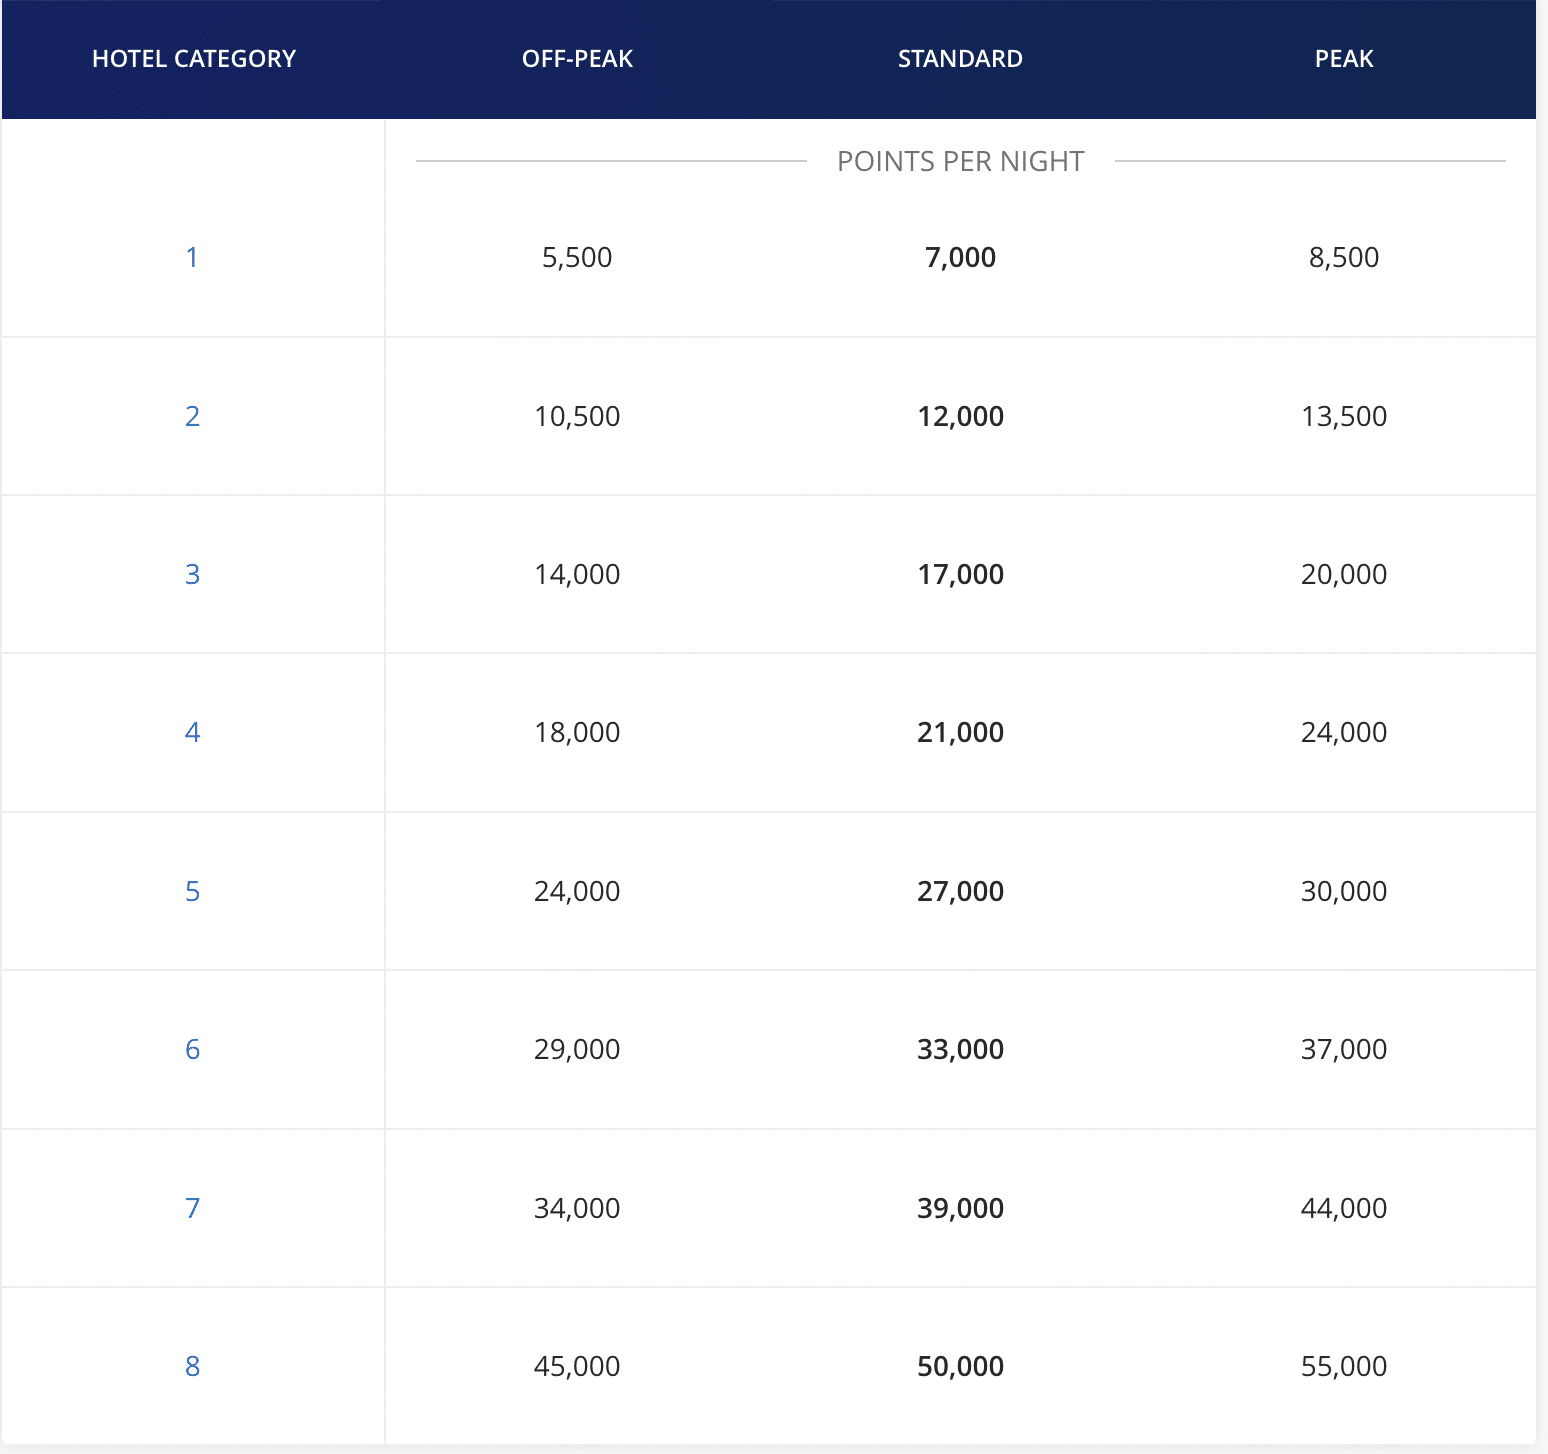This screenshot has height=1454, width=1548.
Task: Click the Hotel Category column header
Action: [x=194, y=59]
